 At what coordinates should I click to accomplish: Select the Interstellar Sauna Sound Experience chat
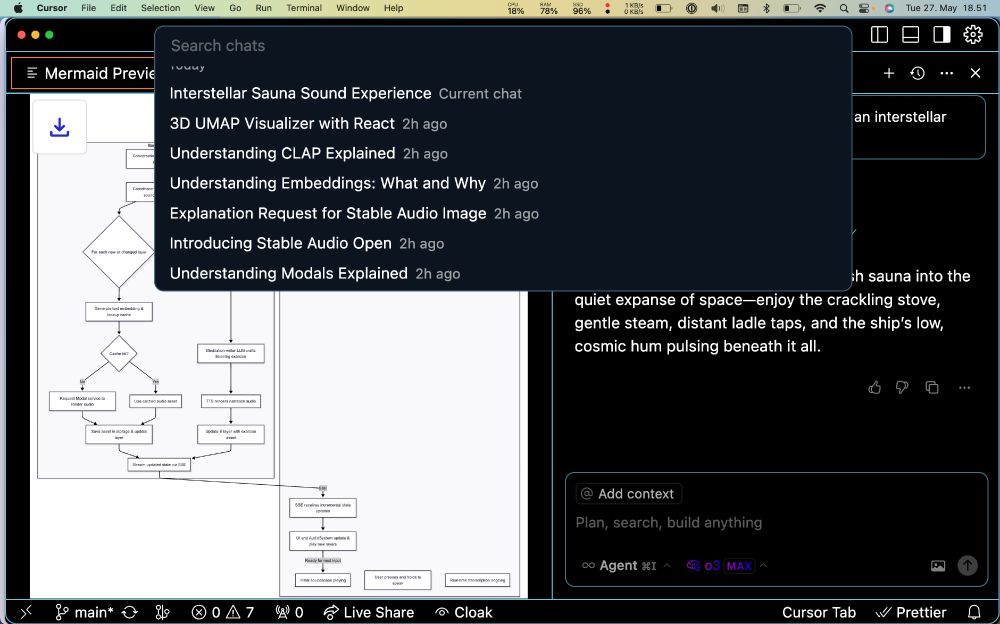[x=503, y=93]
